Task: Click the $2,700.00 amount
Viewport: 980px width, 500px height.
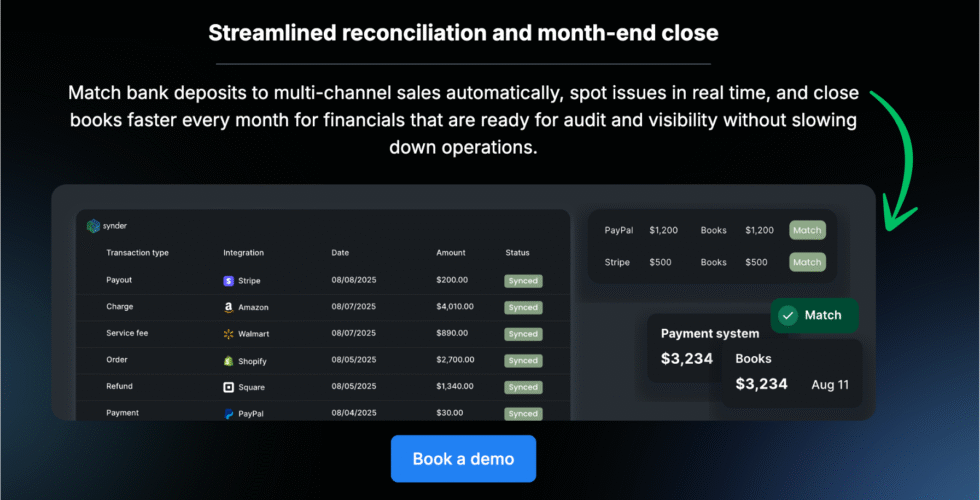Action: pyautogui.click(x=455, y=360)
